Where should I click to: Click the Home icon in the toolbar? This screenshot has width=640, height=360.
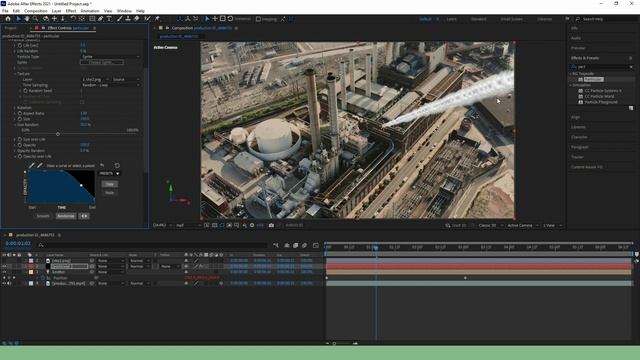point(8,19)
